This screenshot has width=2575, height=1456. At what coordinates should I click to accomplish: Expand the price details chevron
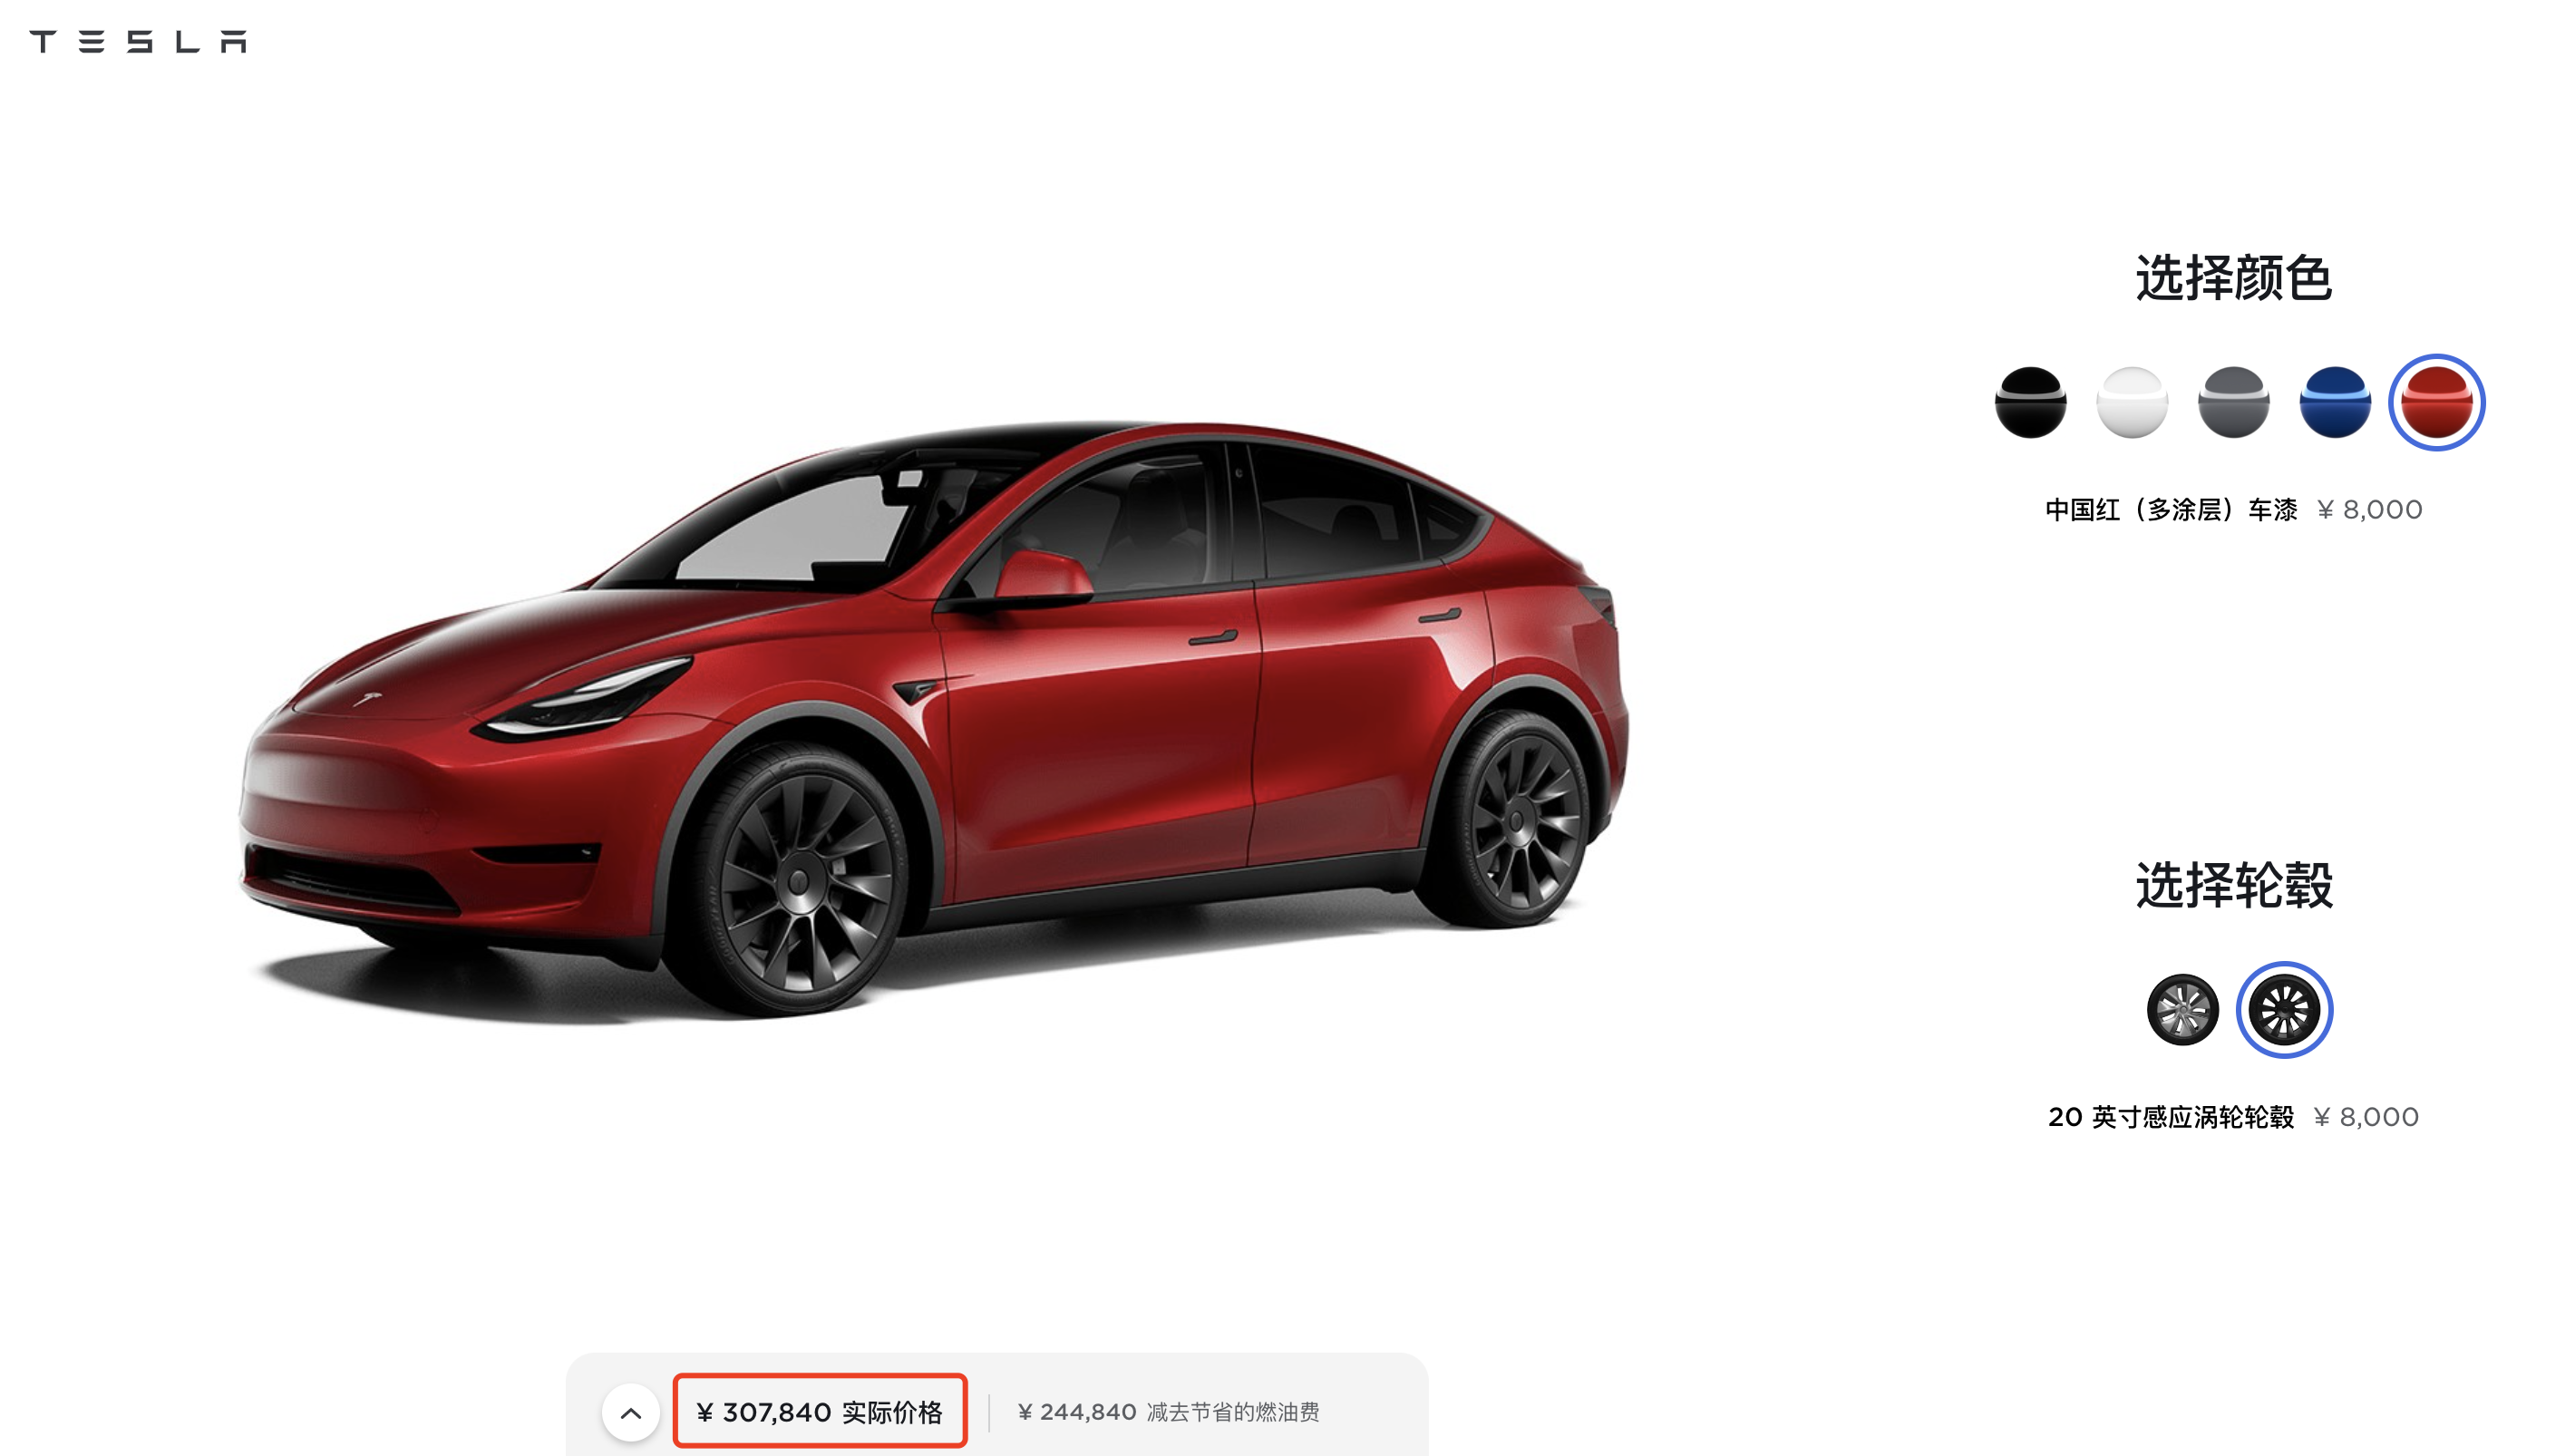(x=630, y=1413)
